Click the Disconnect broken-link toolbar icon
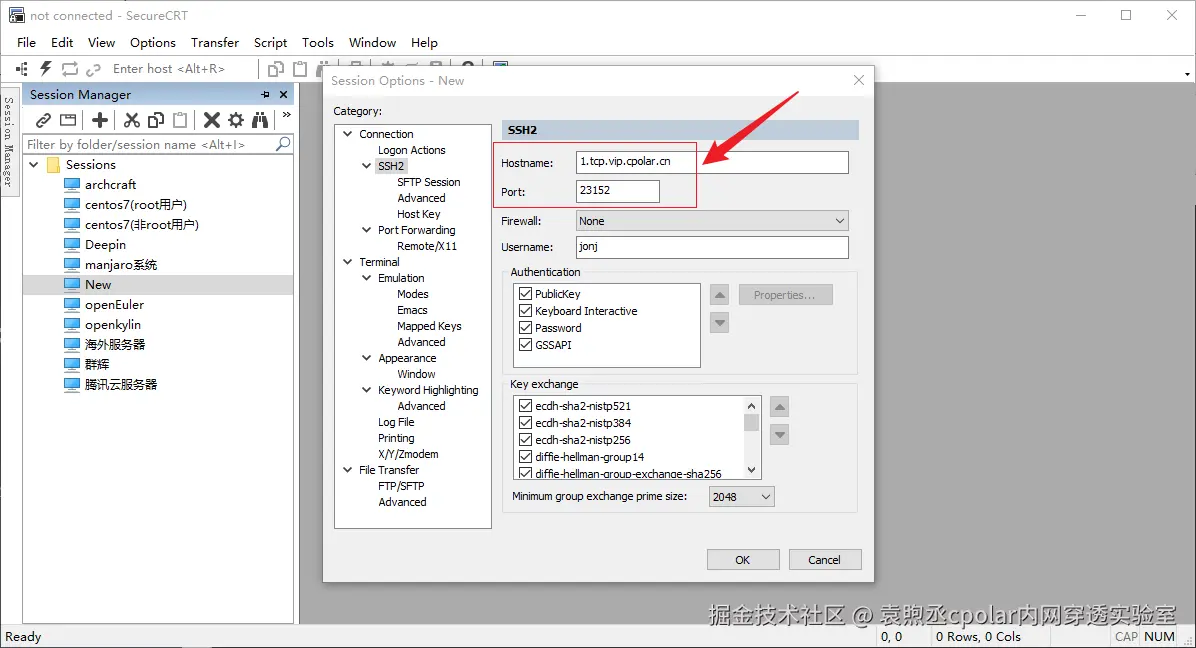 pos(93,69)
